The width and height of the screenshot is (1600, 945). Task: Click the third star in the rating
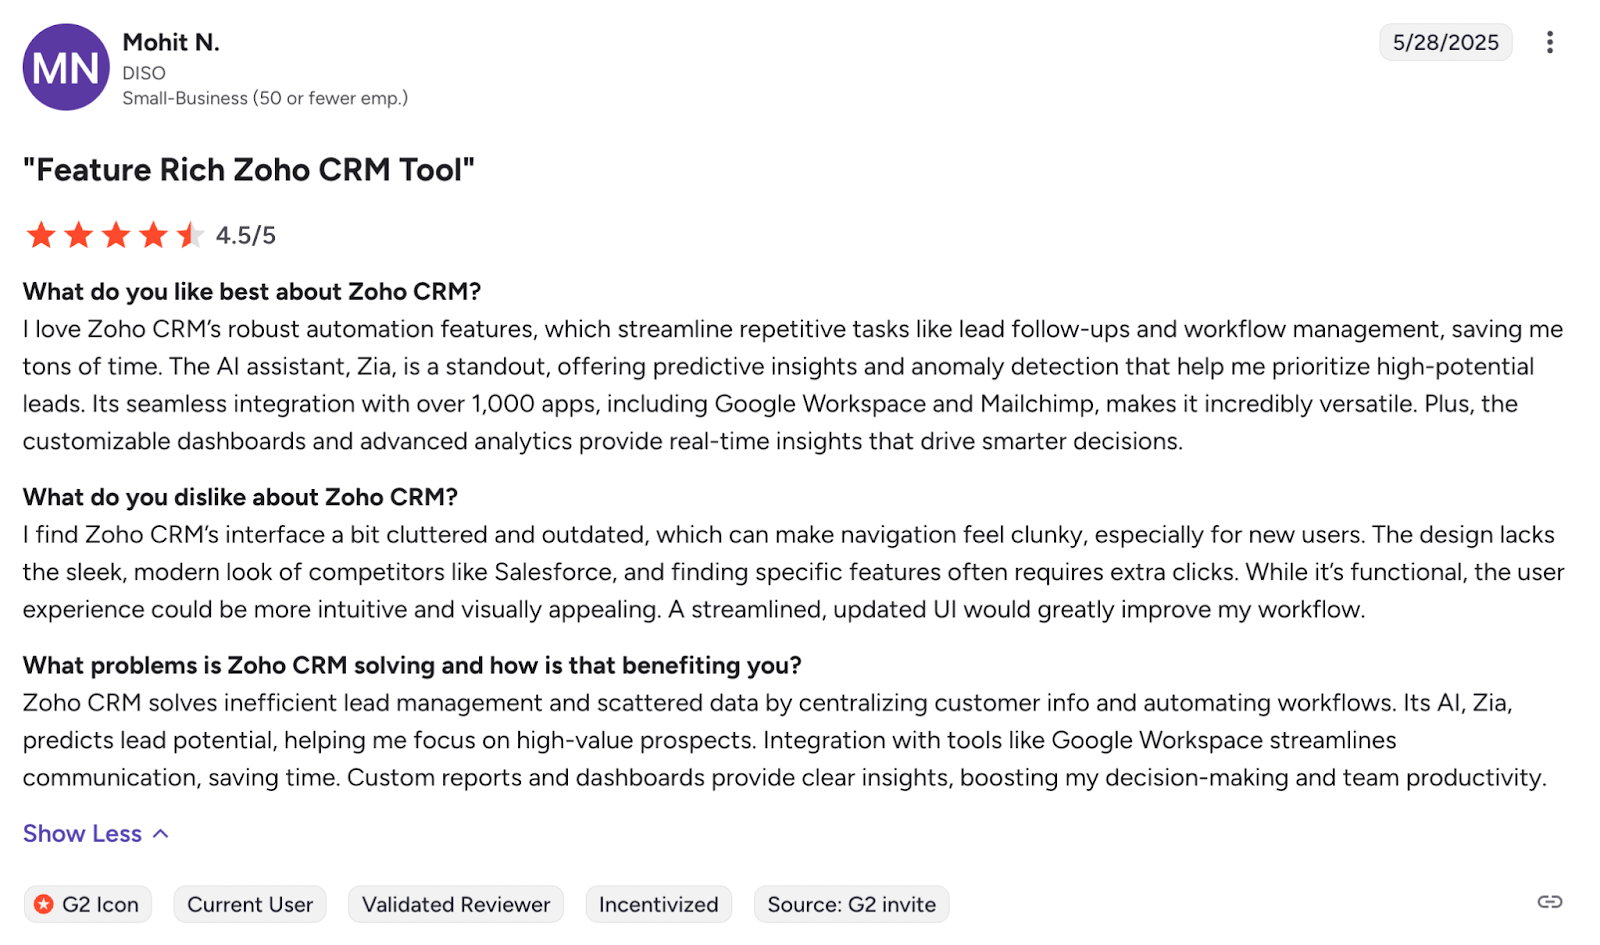pos(115,234)
